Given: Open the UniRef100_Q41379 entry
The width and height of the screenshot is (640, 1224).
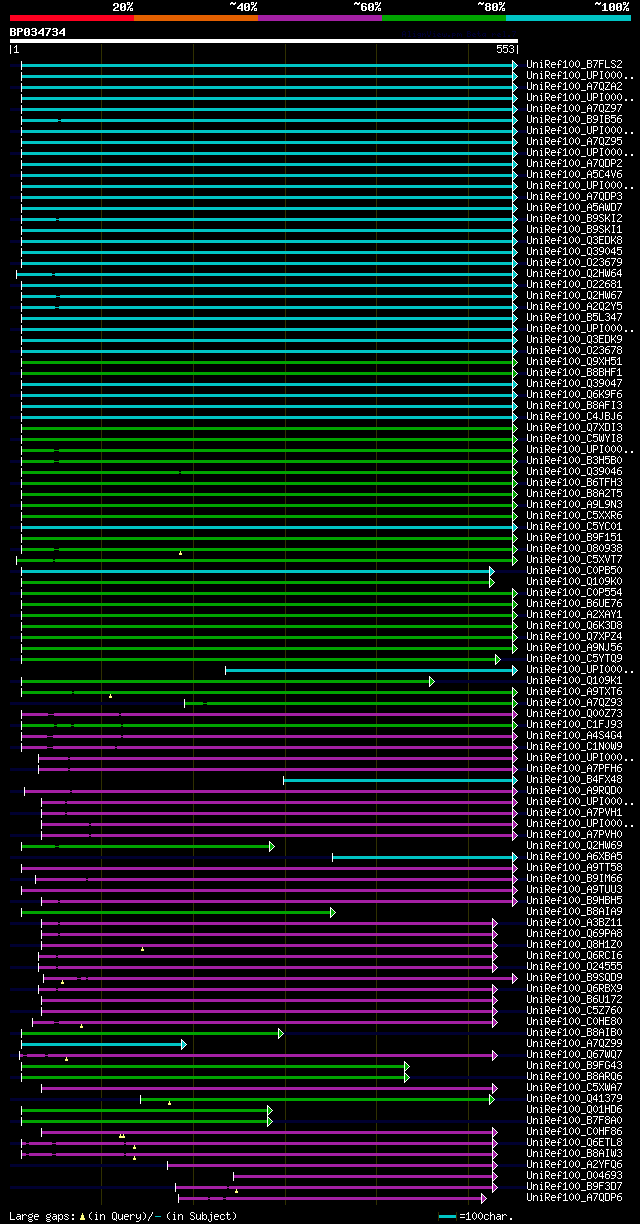Looking at the screenshot, I should click(x=575, y=1099).
